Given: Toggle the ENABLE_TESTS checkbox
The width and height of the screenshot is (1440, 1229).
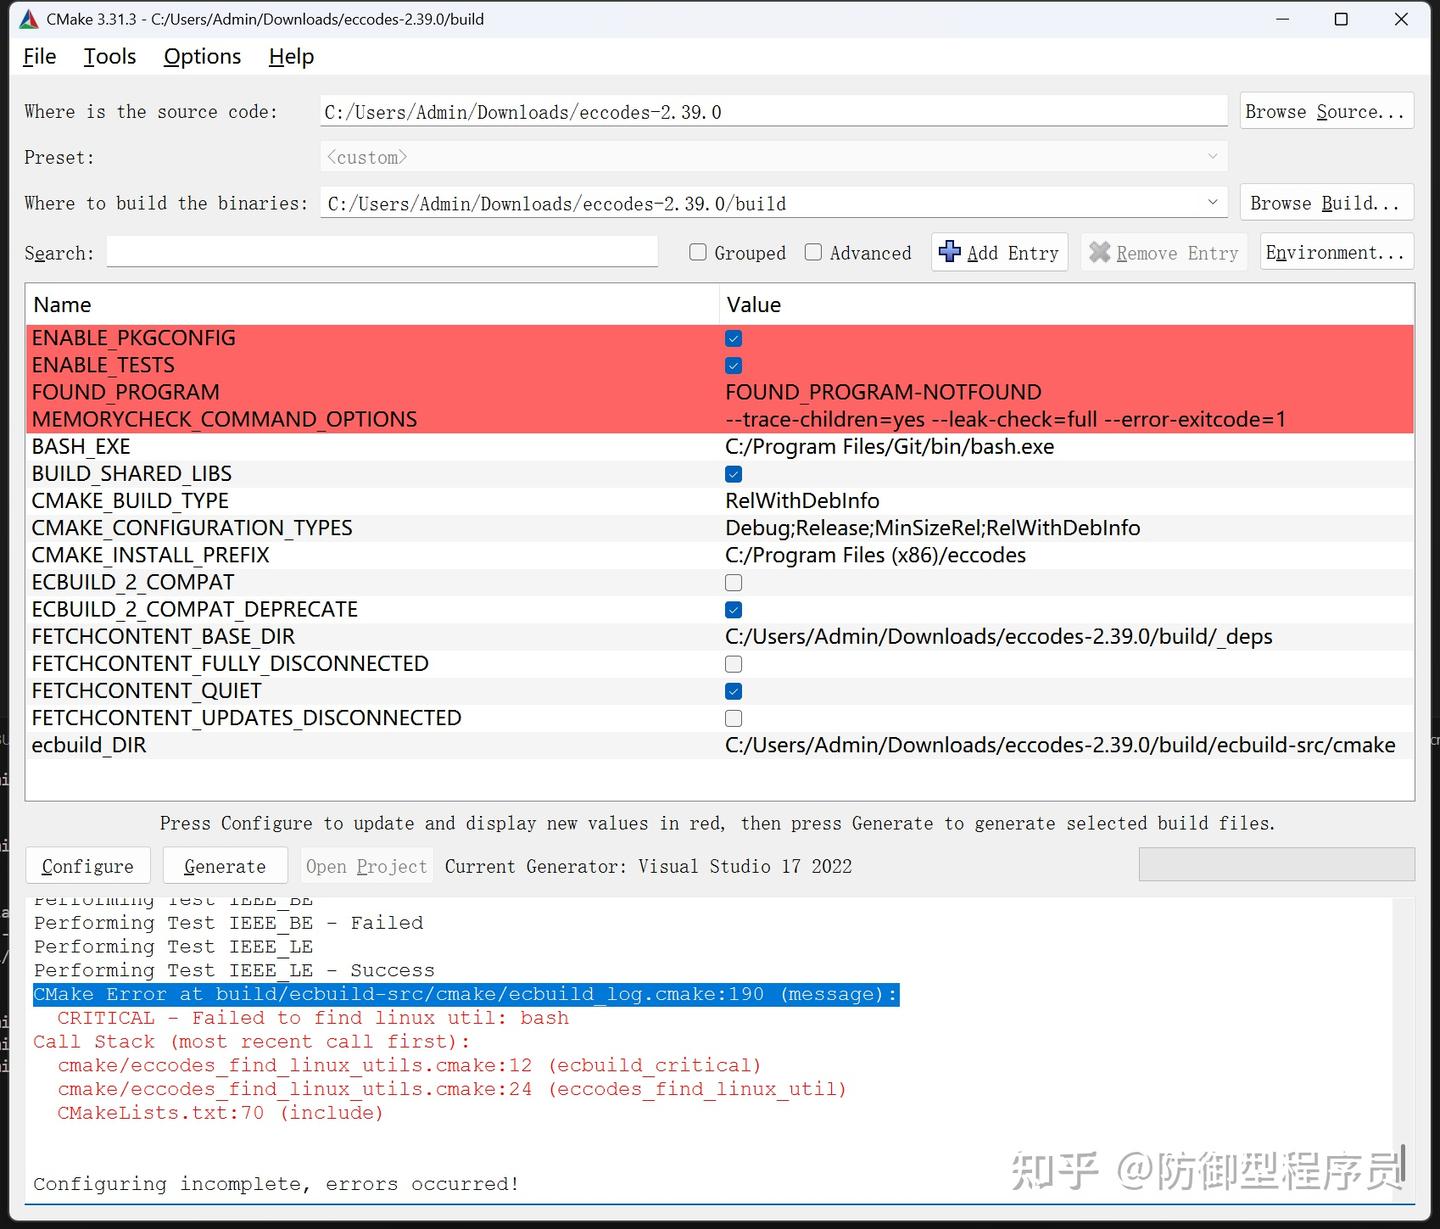Looking at the screenshot, I should pos(734,366).
